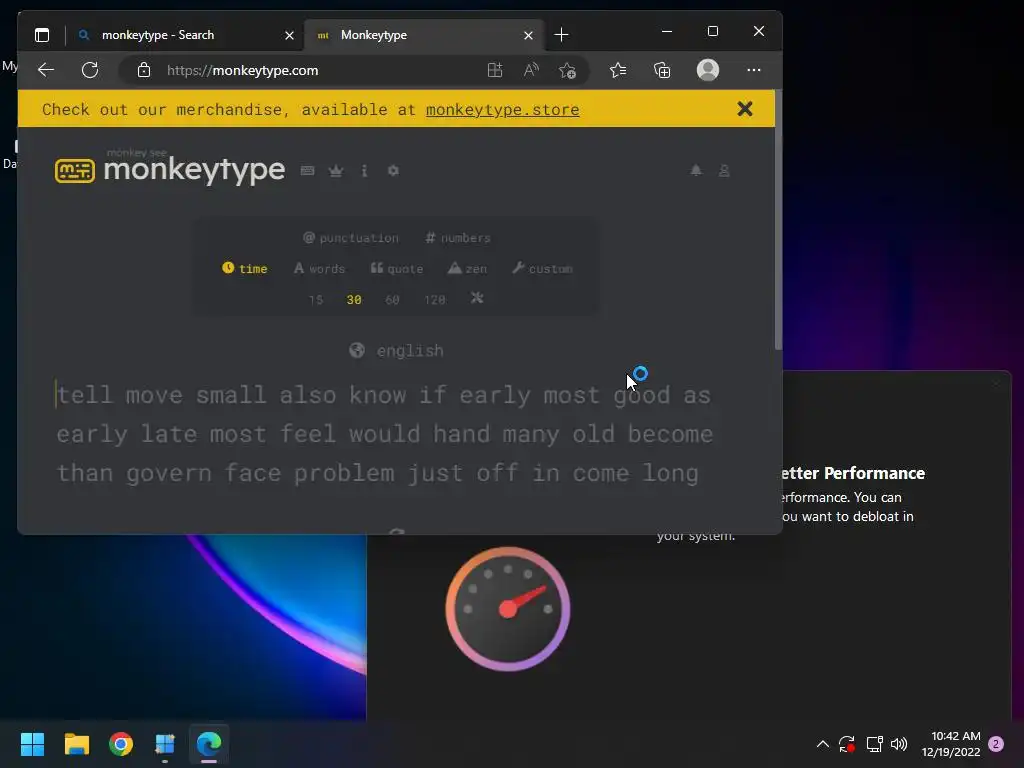Open Microsoft Edge from the taskbar
The width and height of the screenshot is (1024, 768).
pyautogui.click(x=209, y=744)
